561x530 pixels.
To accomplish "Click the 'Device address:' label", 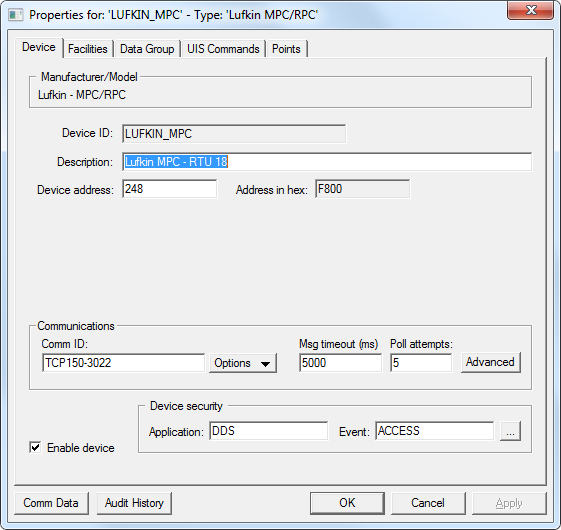I will click(75, 190).
